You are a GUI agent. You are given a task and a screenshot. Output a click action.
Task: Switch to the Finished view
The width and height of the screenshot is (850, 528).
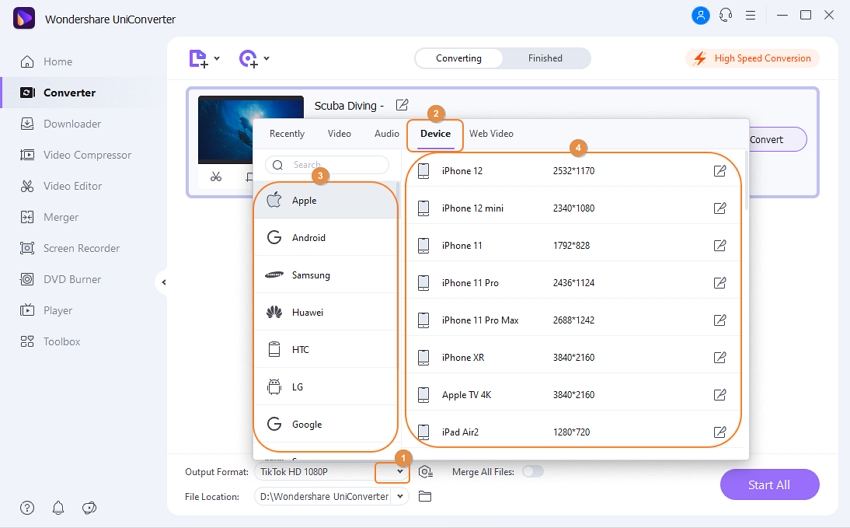tap(545, 59)
